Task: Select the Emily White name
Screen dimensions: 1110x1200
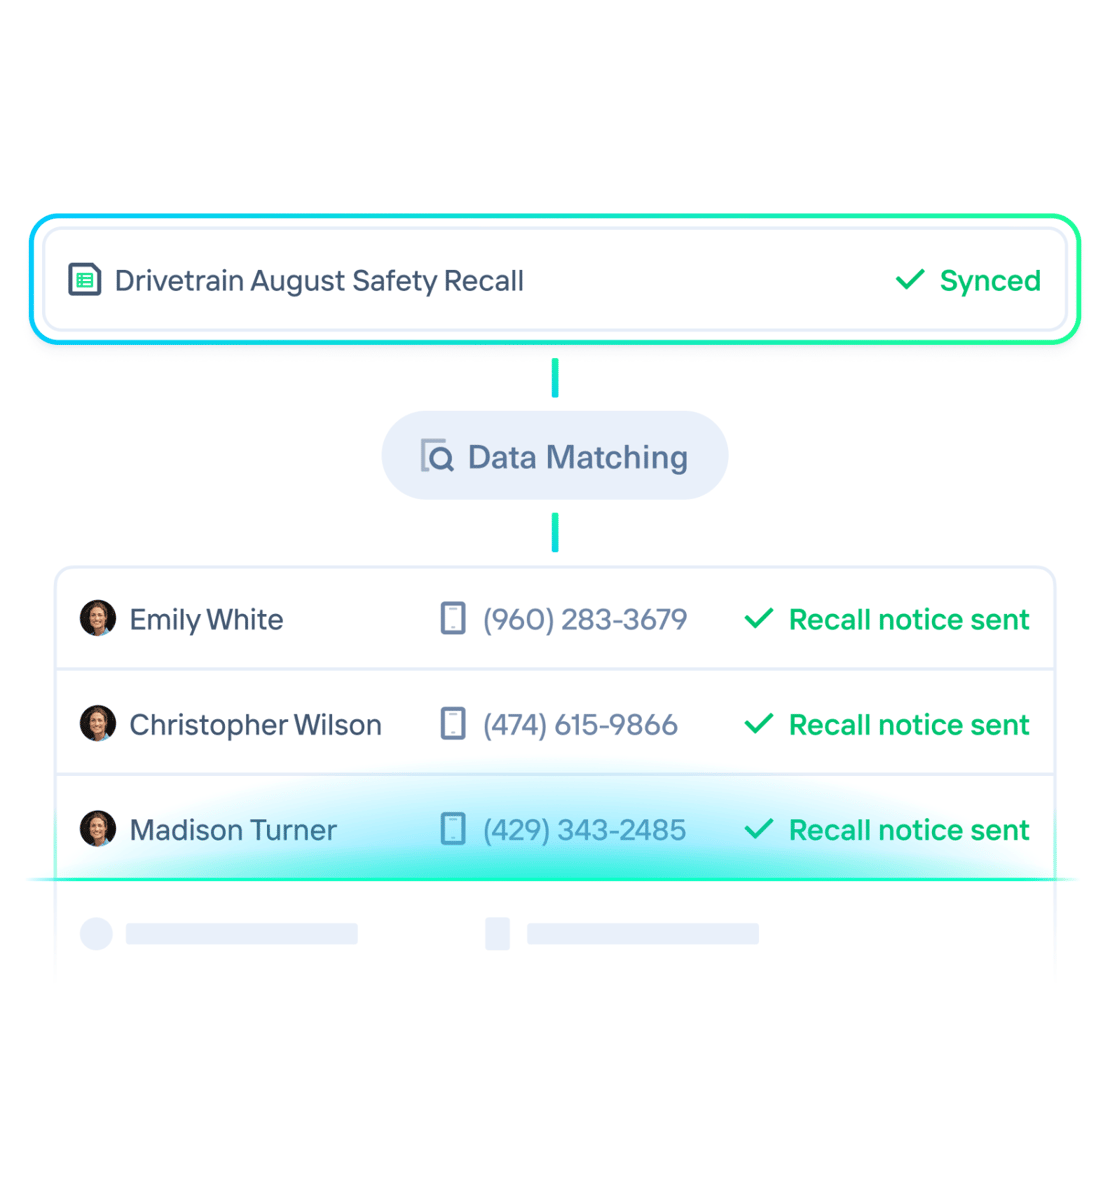Action: 206,620
